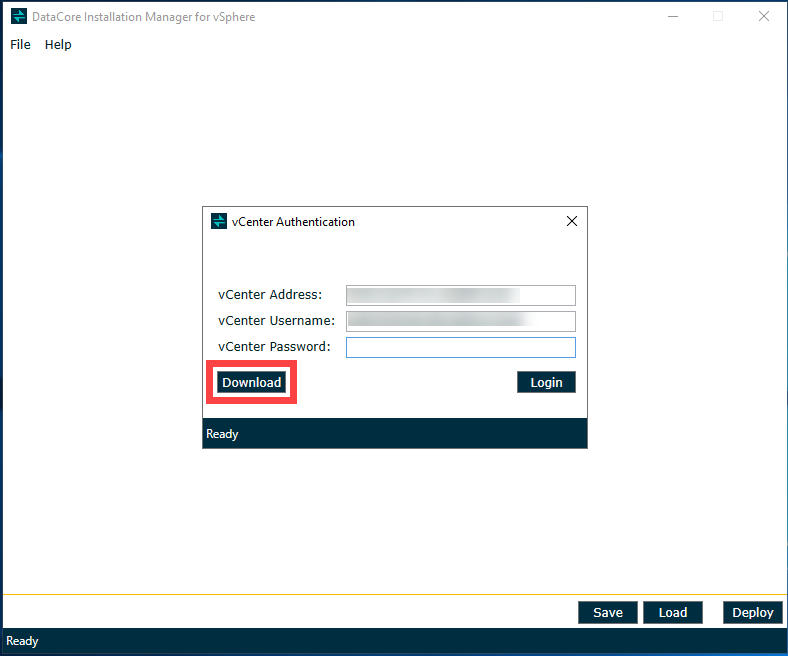Close the DataCore Installation Manager window
The image size is (788, 656).
pos(764,17)
